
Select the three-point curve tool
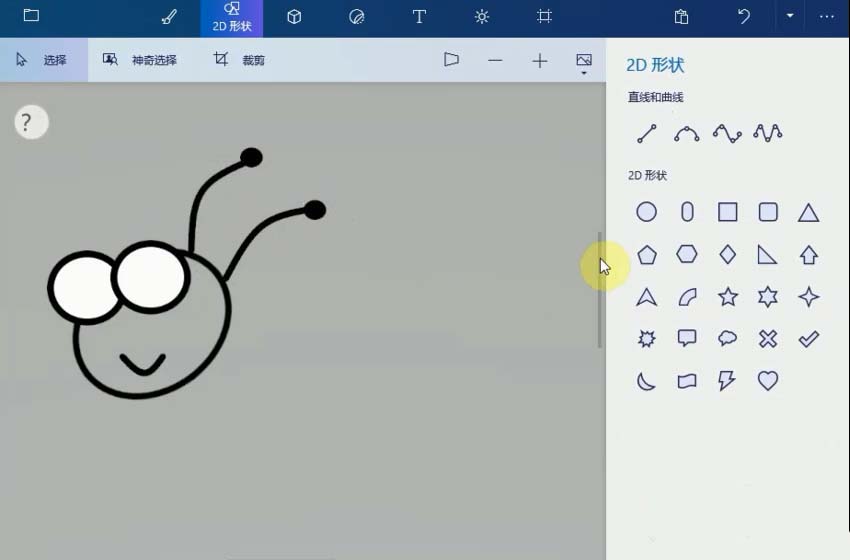click(687, 133)
